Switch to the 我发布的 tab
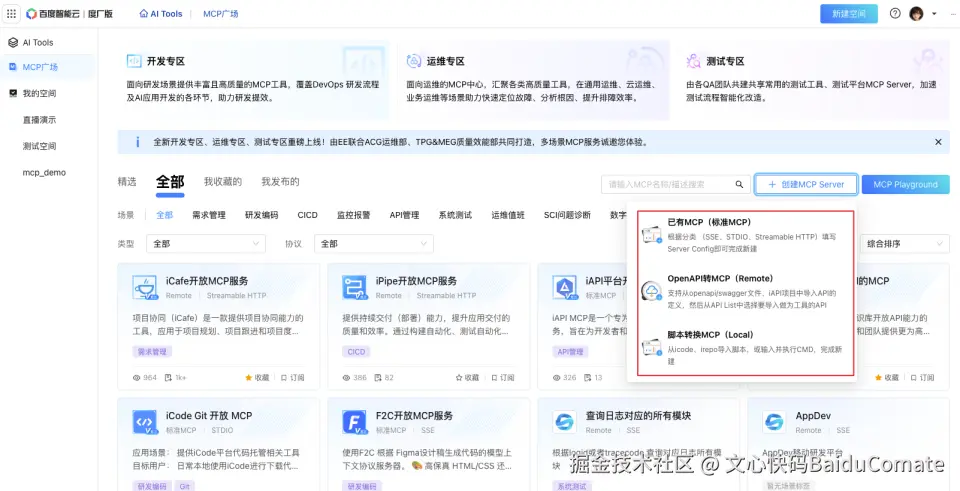Screen dimensions: 960x491 280,182
